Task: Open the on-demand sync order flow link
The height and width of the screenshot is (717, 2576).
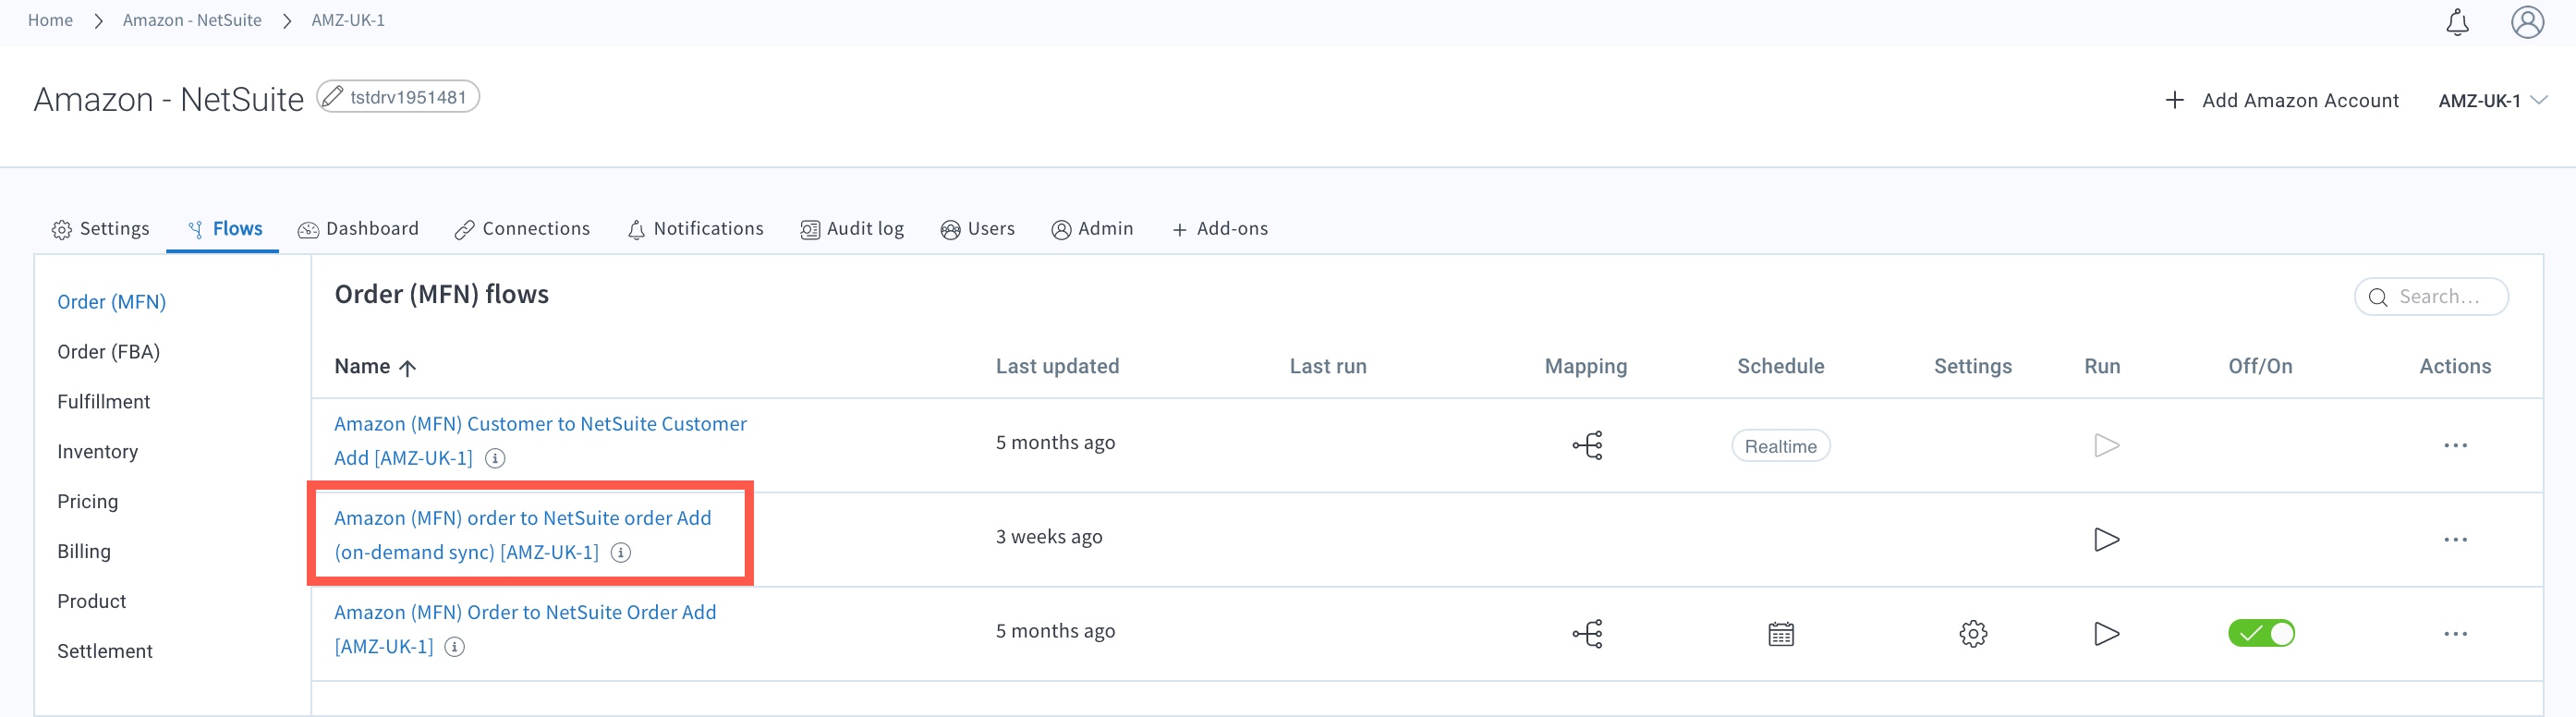Action: [522, 535]
